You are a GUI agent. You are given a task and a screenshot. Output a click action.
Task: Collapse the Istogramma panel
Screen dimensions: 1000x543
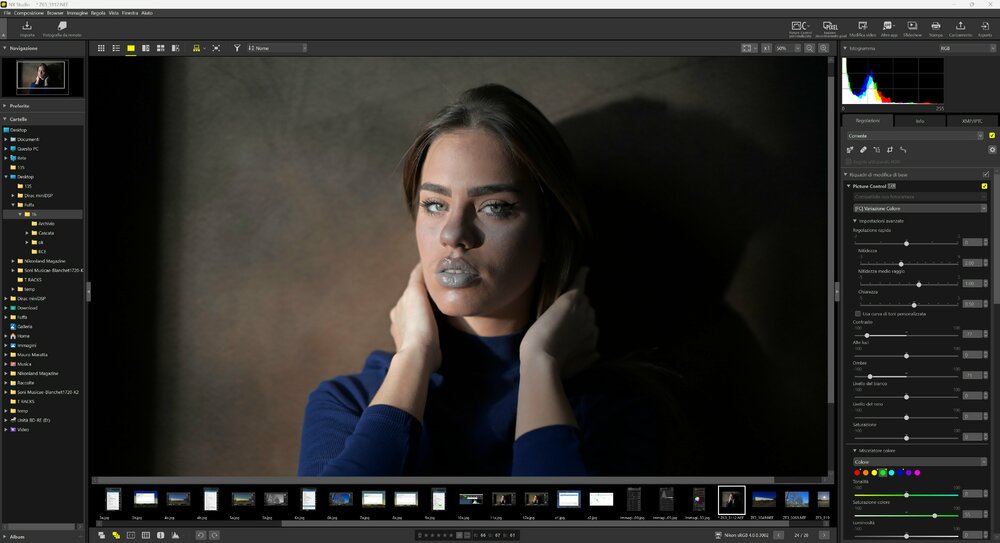pos(846,48)
